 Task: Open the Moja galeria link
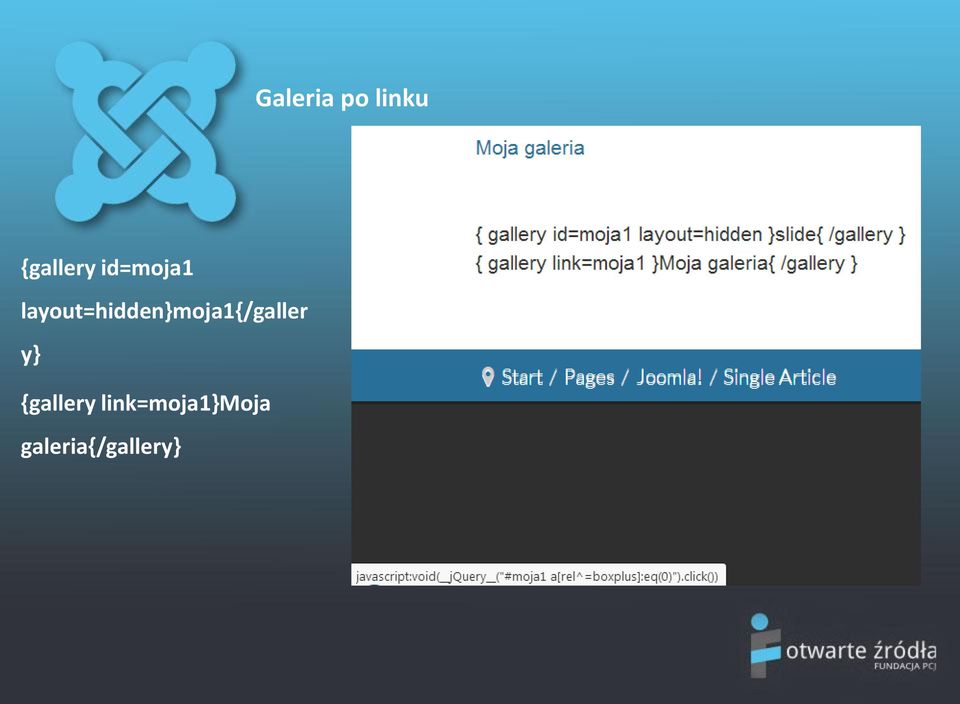point(530,148)
